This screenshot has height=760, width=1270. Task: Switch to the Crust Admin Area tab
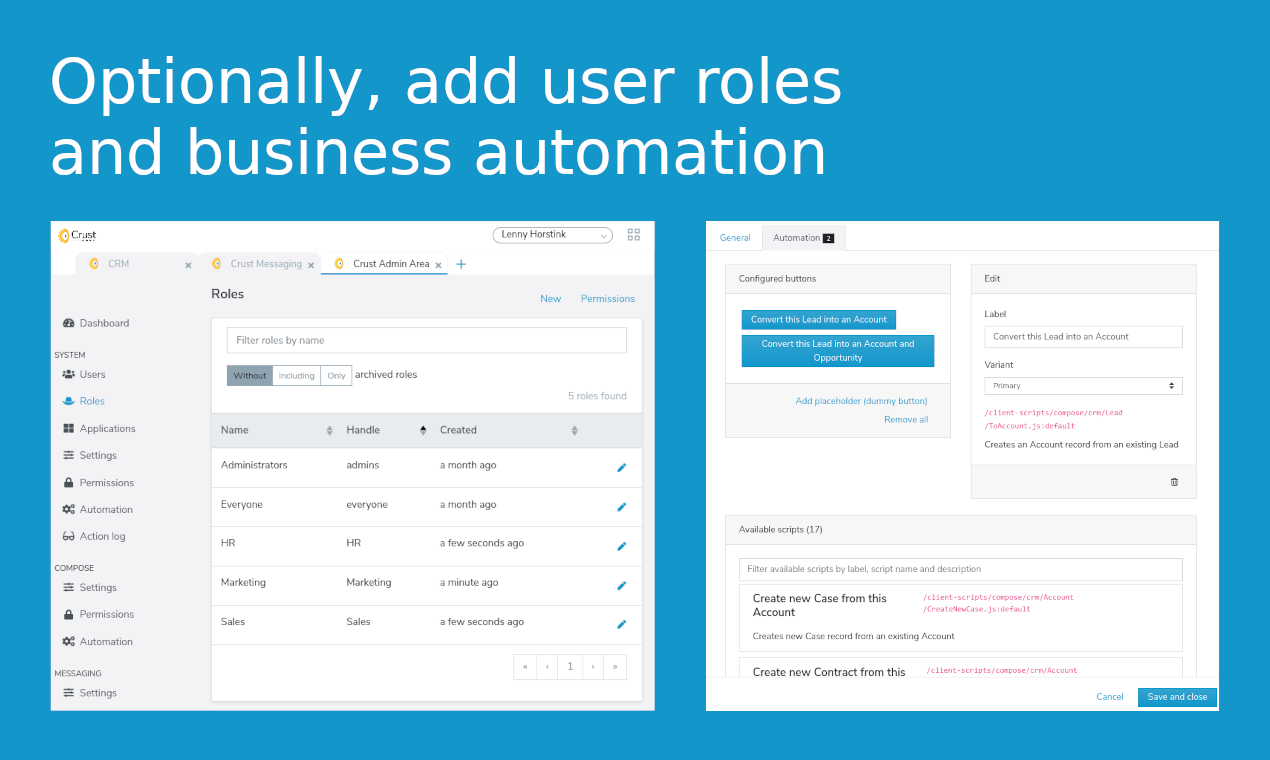pyautogui.click(x=385, y=264)
